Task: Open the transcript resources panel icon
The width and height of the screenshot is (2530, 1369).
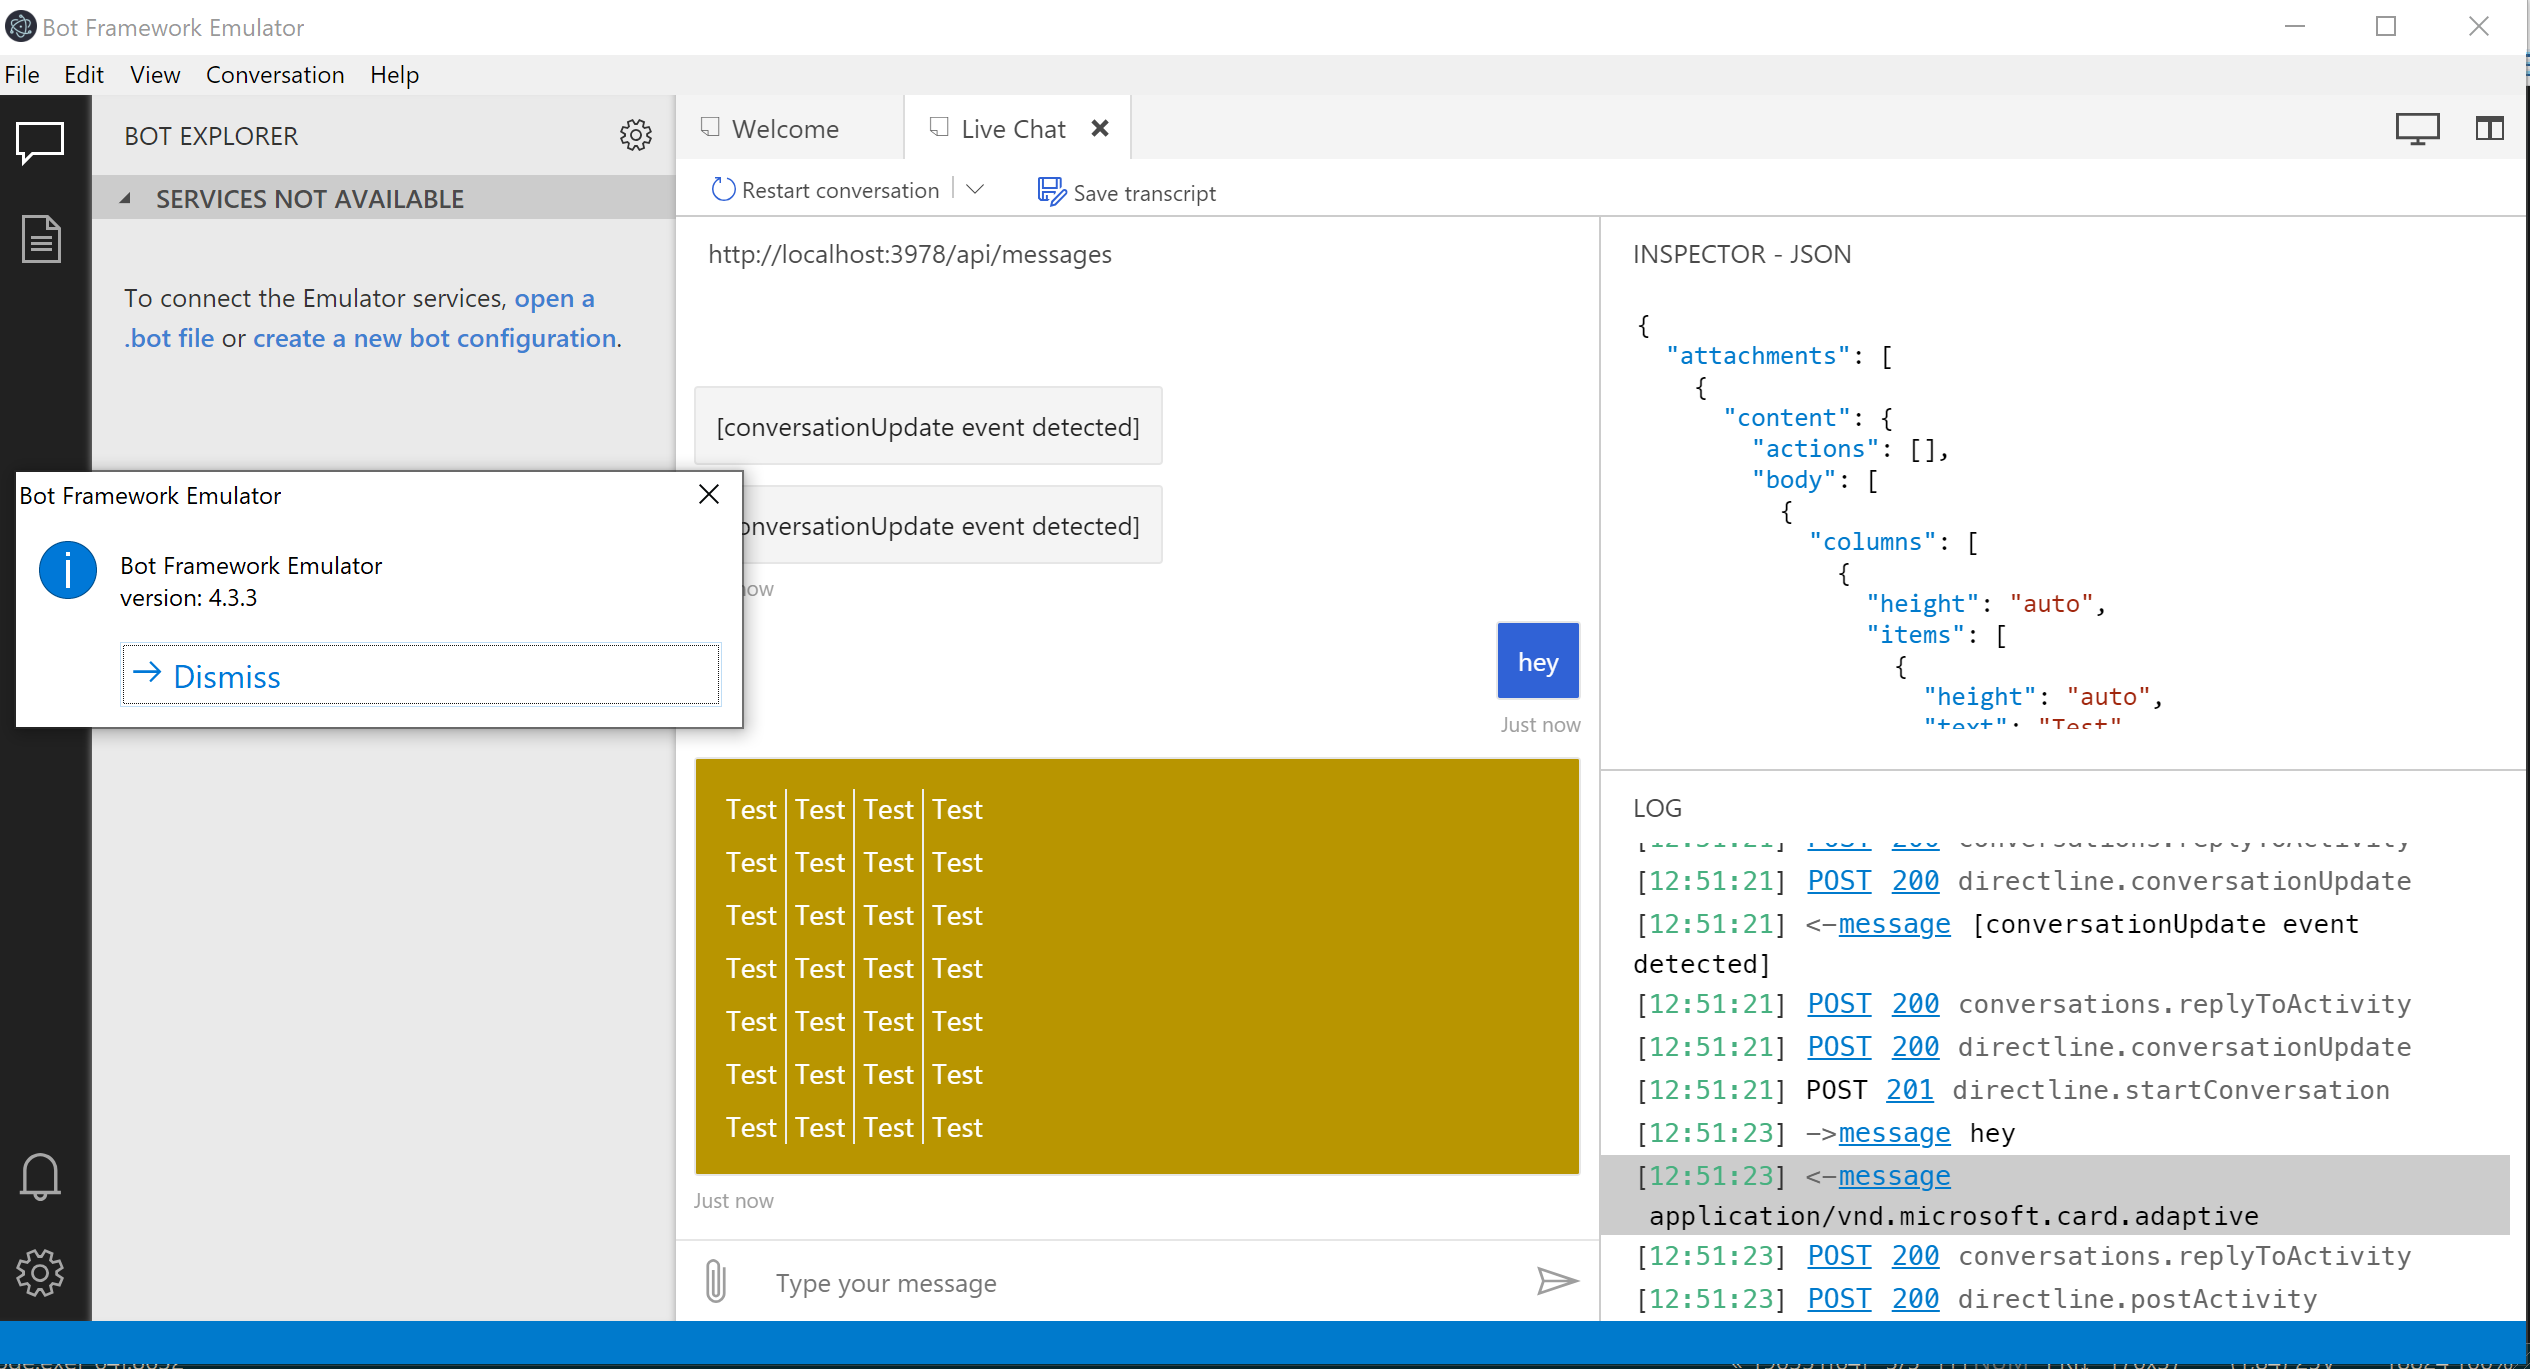Action: 42,238
